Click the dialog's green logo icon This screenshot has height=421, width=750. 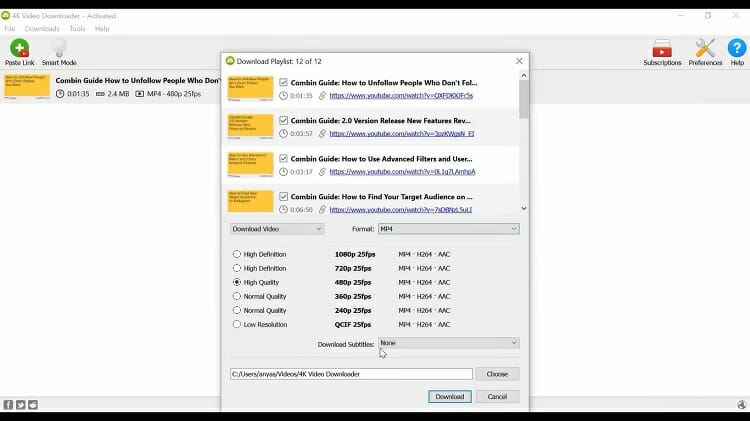click(230, 61)
